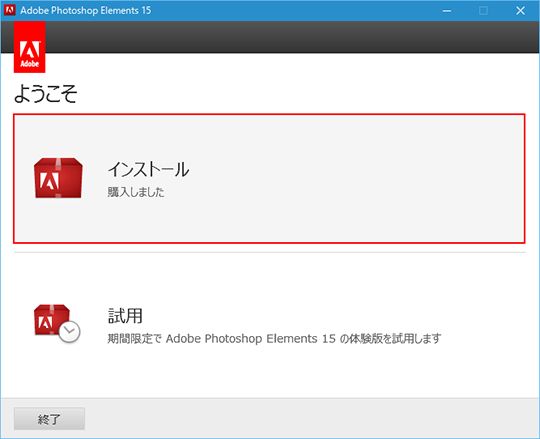This screenshot has width=540, height=439.
Task: Click the trial box icon with clock
Action: 57,323
